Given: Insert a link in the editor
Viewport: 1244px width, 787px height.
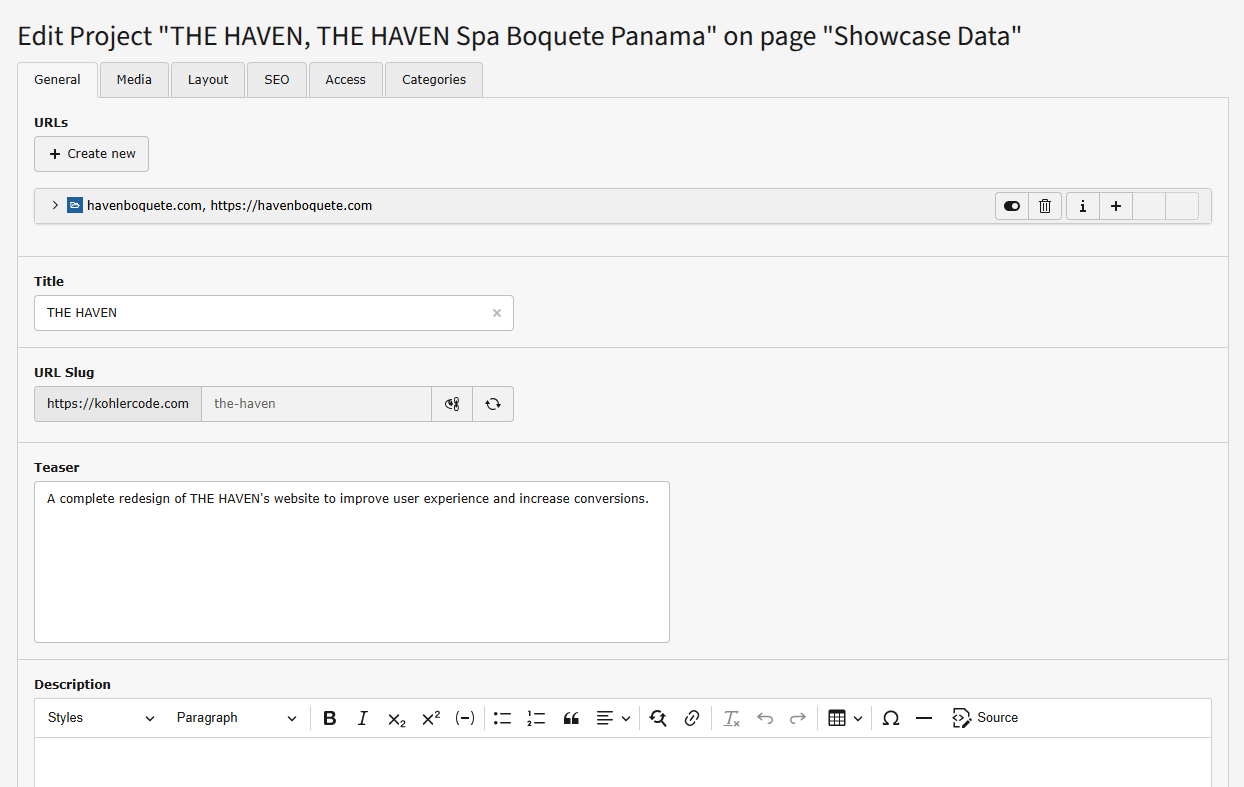Looking at the screenshot, I should coord(692,718).
